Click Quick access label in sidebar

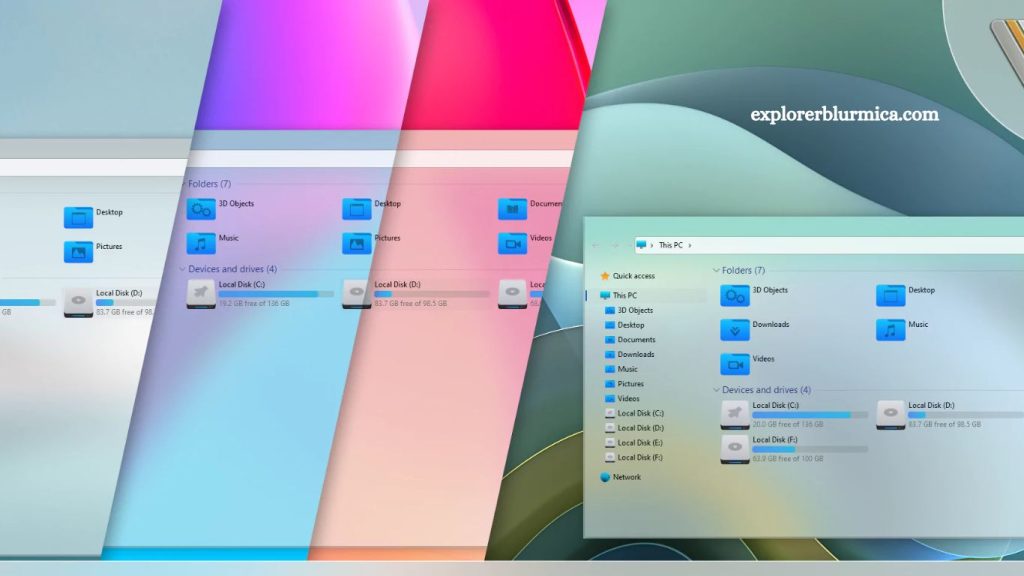[x=633, y=276]
